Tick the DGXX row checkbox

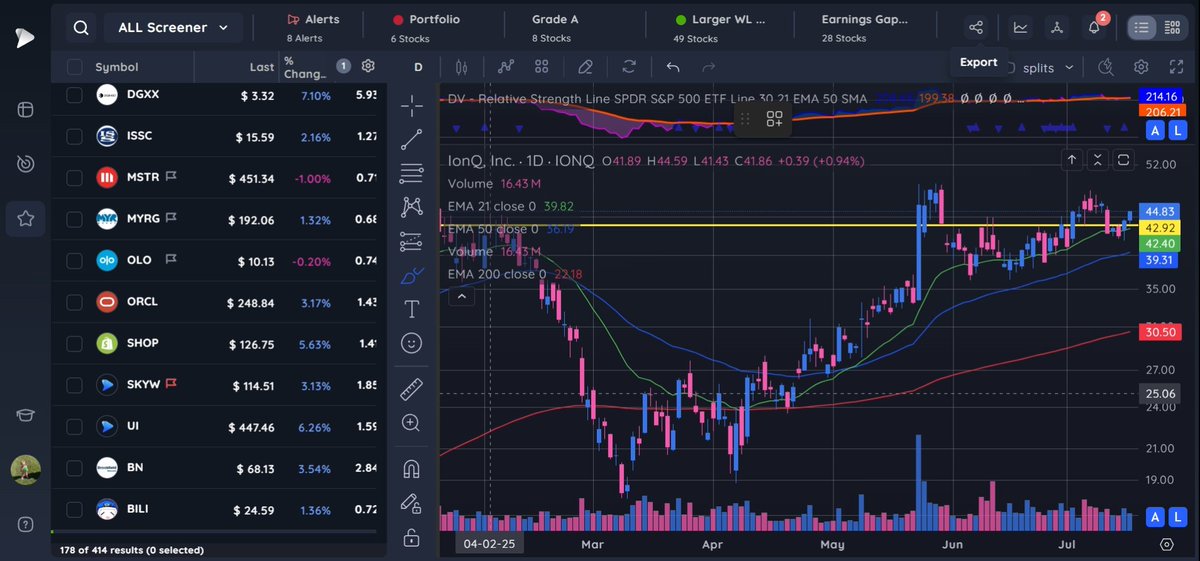[x=74, y=94]
